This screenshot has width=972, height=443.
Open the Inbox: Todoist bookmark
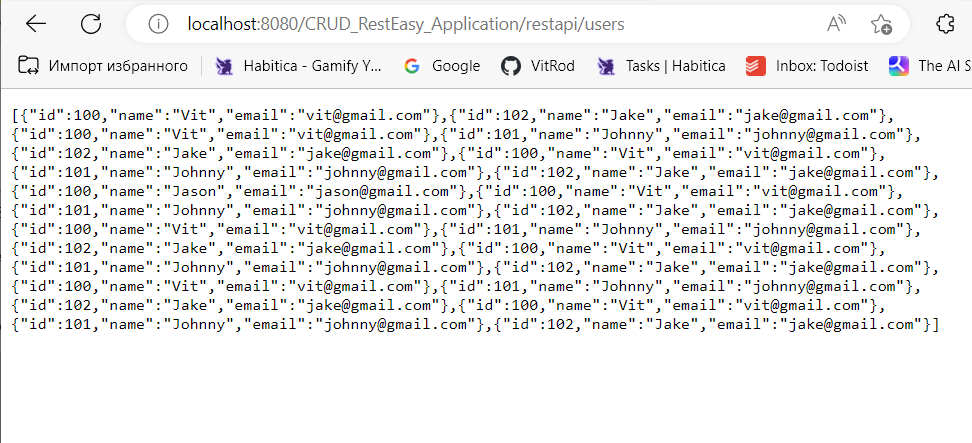pos(807,65)
